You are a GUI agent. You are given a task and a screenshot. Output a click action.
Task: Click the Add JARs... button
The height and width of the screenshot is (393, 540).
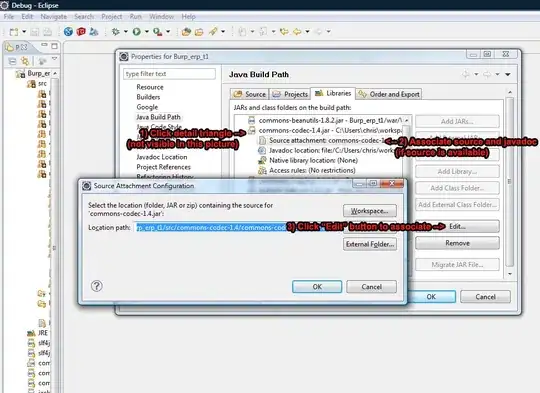click(457, 121)
